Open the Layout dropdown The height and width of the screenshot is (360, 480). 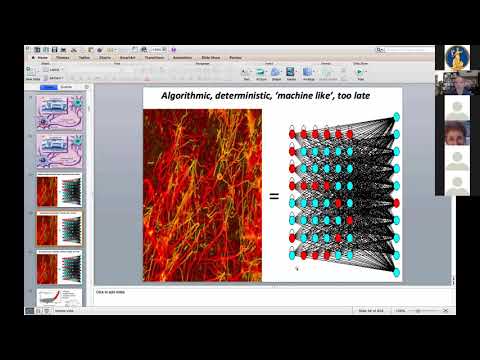[x=54, y=70]
